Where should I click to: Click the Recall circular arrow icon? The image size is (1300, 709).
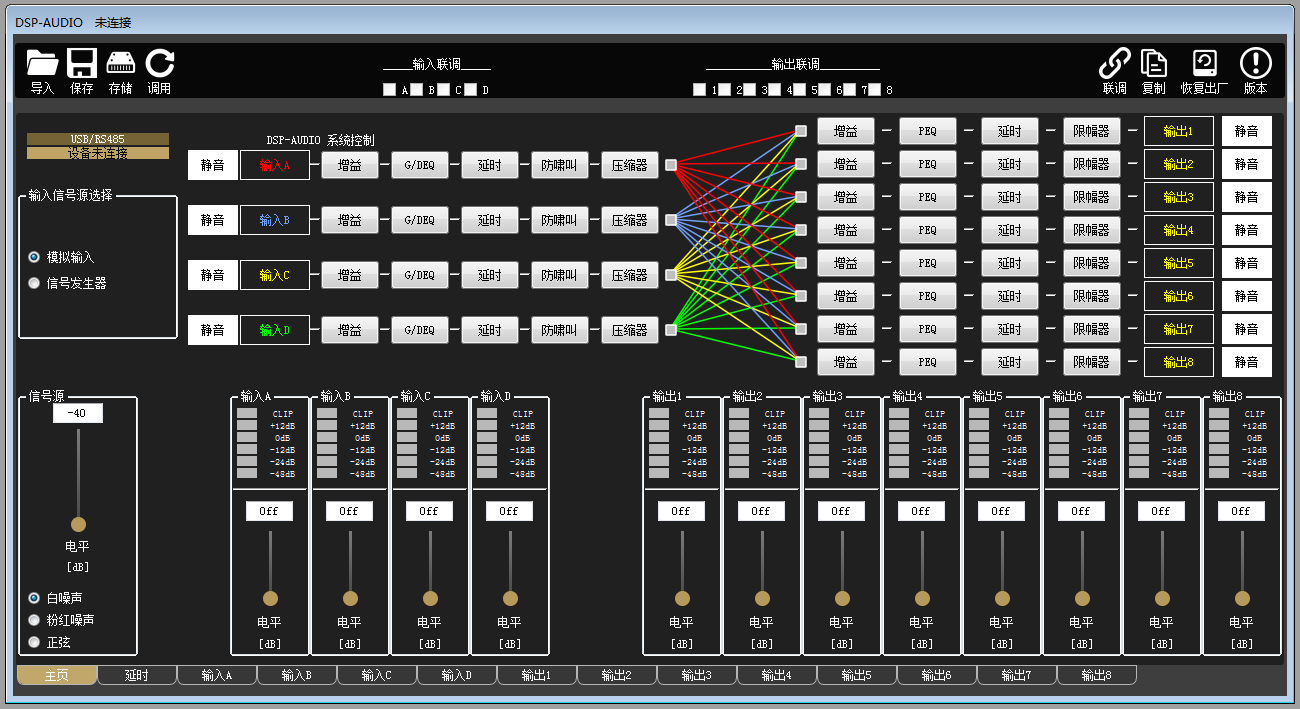pyautogui.click(x=159, y=64)
